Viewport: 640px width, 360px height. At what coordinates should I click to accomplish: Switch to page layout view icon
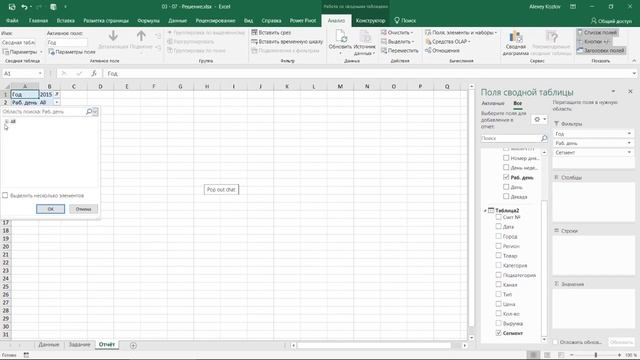pyautogui.click(x=547, y=355)
